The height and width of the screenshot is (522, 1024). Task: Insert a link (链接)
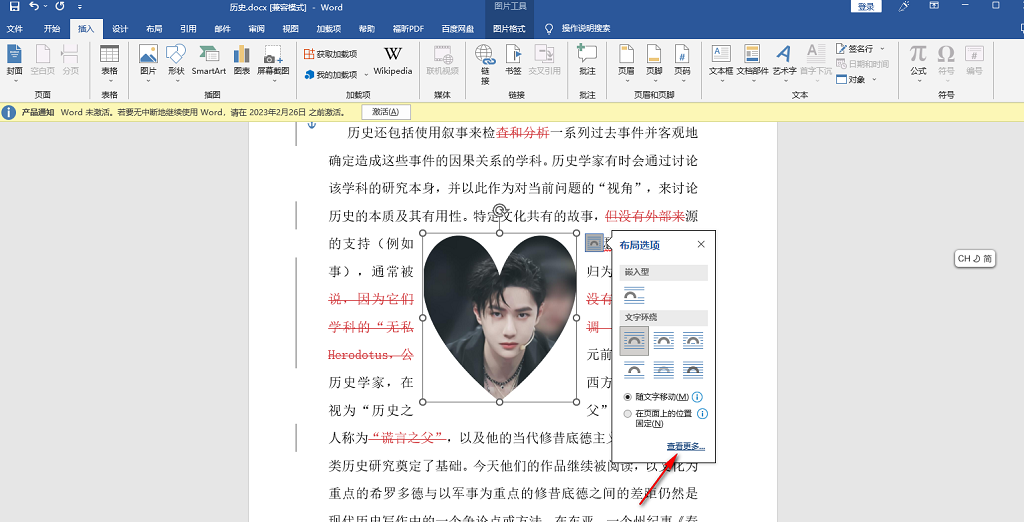point(485,64)
